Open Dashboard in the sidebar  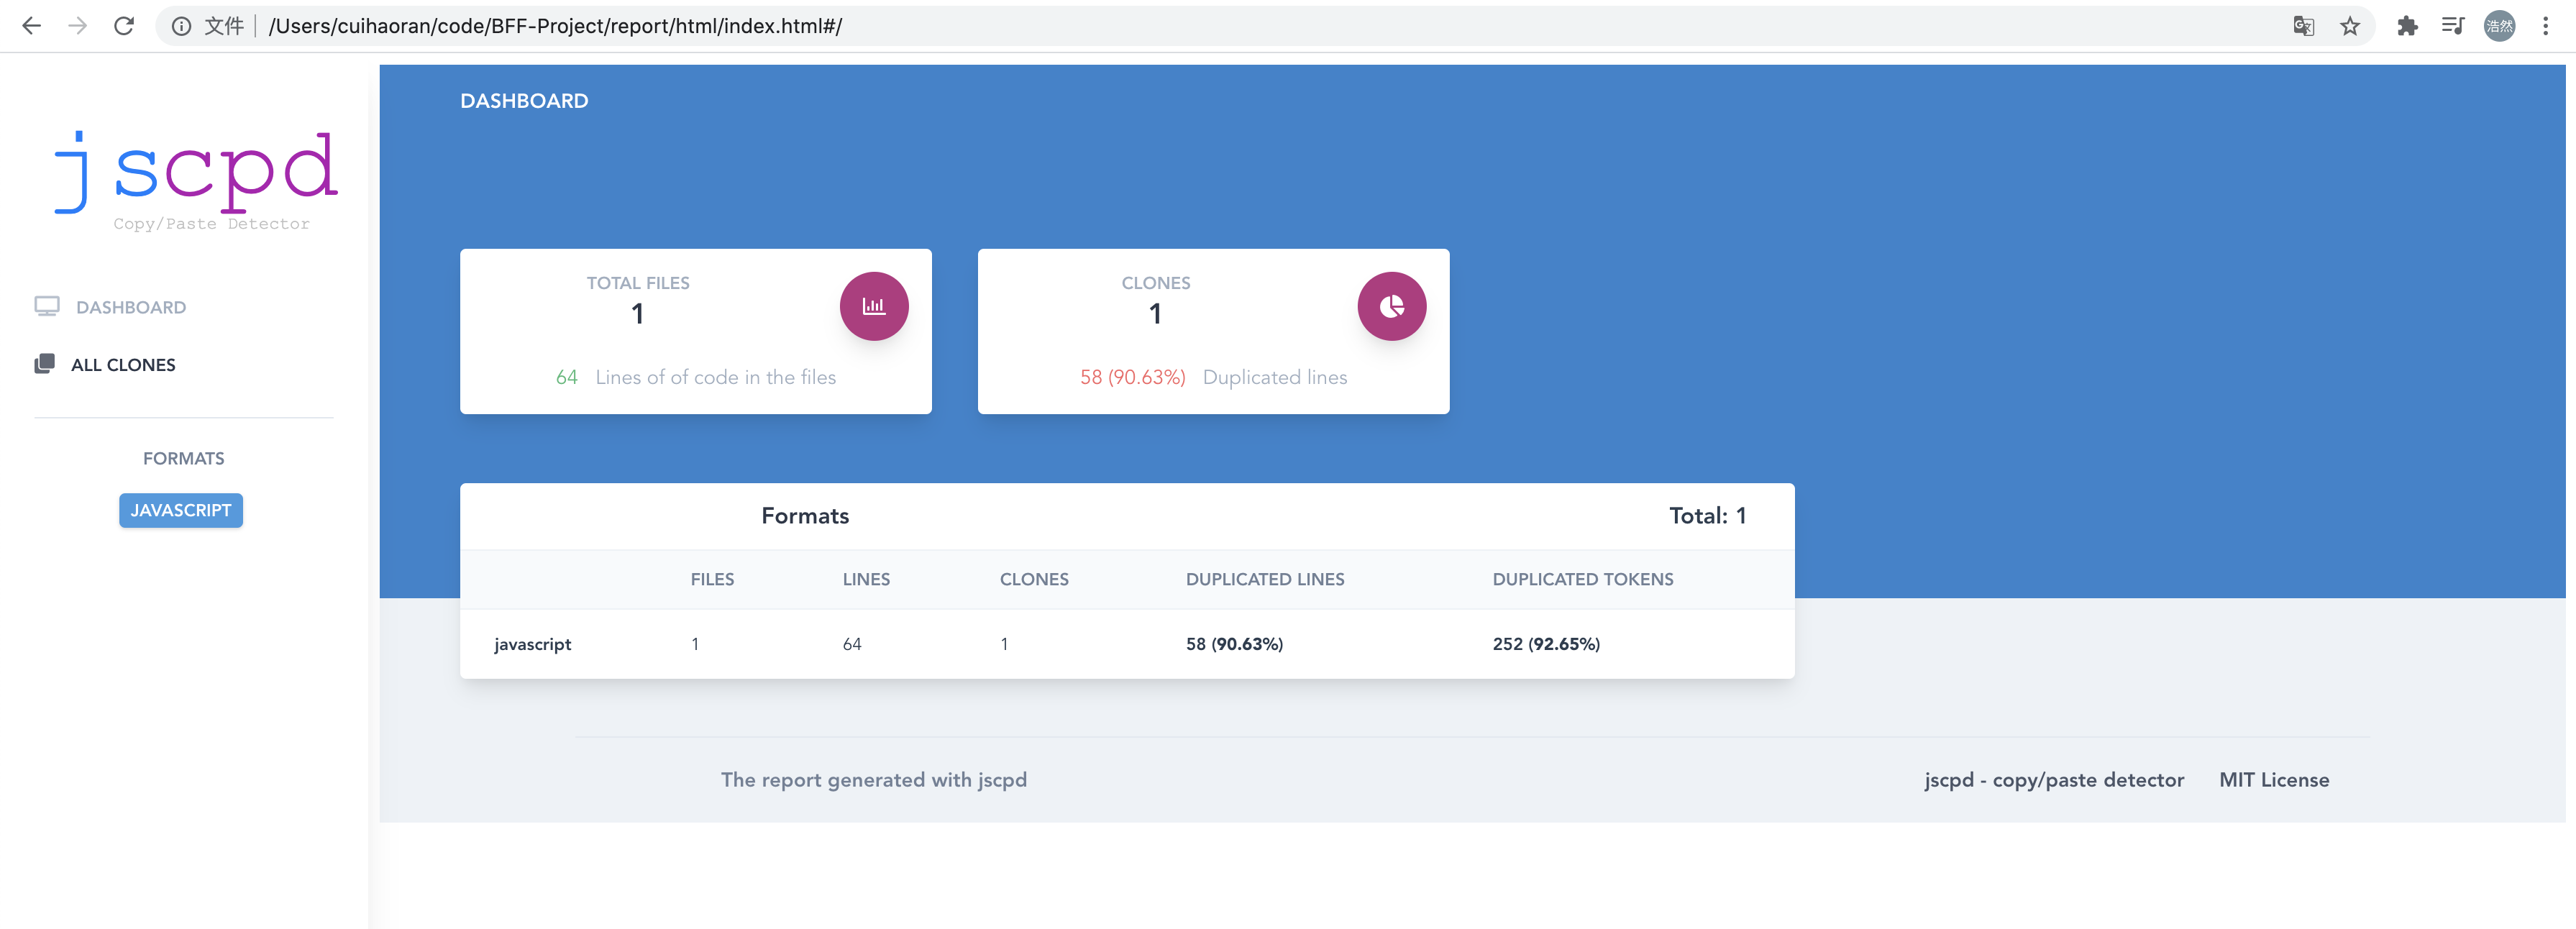[131, 307]
